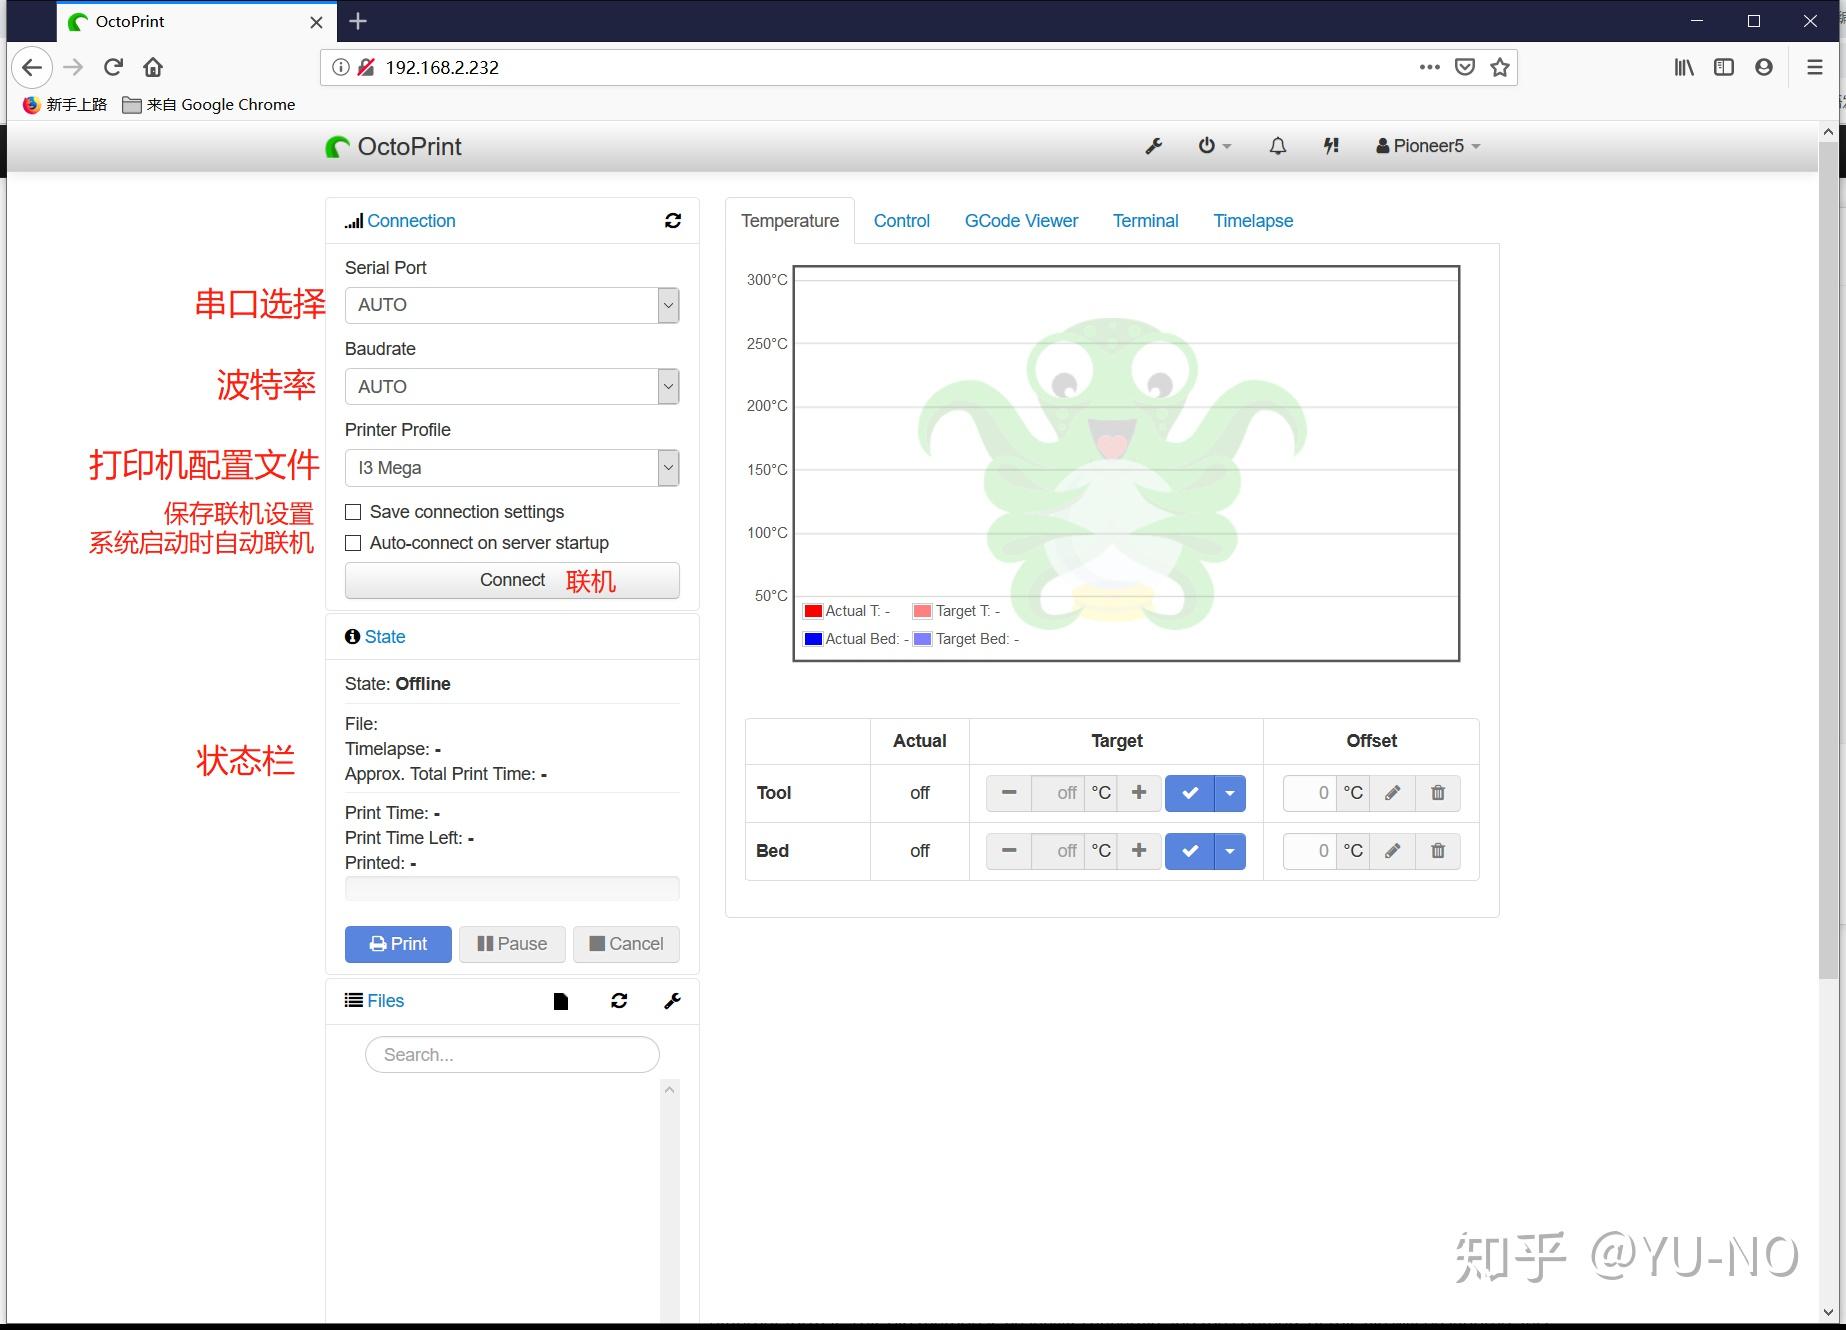
Task: Expand the Pioneer5 user menu
Action: (1427, 146)
